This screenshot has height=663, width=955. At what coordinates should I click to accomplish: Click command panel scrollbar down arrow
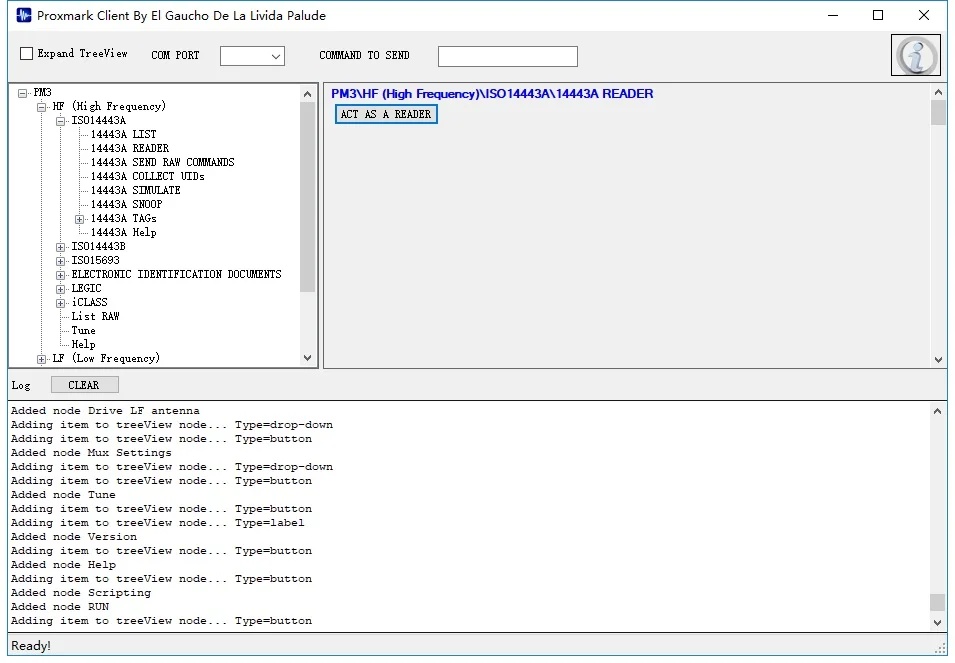coord(938,359)
